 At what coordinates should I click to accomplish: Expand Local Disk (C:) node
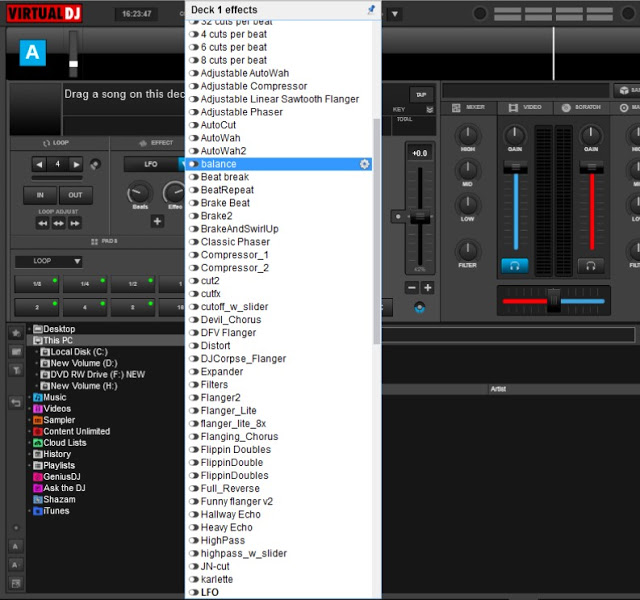point(37,352)
